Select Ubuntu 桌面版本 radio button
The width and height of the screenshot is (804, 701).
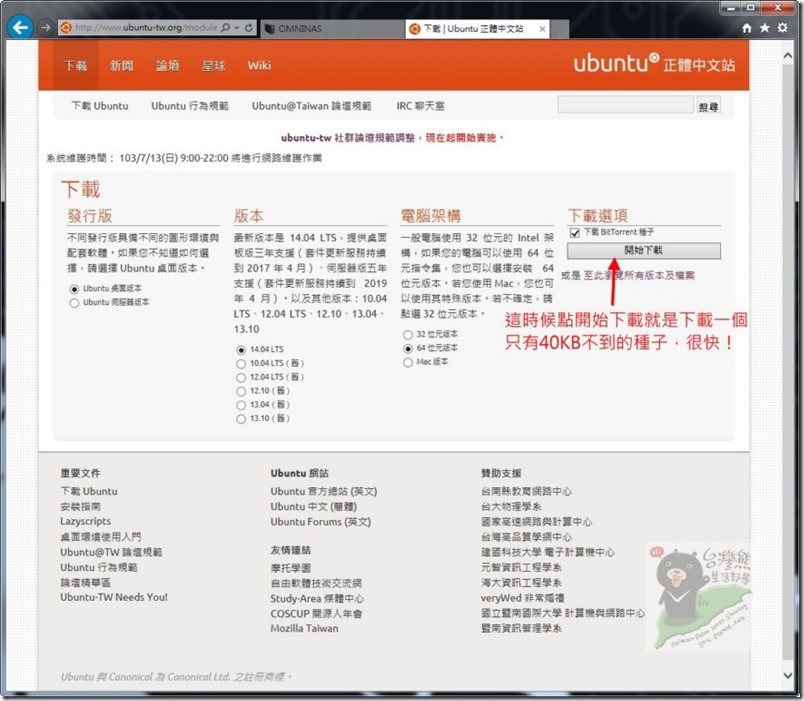tap(74, 289)
